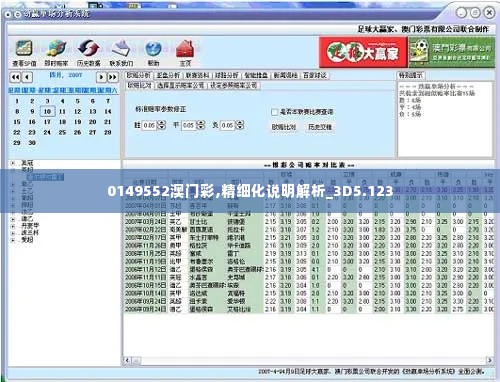This screenshot has height=382, width=500.
Task: Click the red house home icon
Action: pyautogui.click(x=185, y=49)
